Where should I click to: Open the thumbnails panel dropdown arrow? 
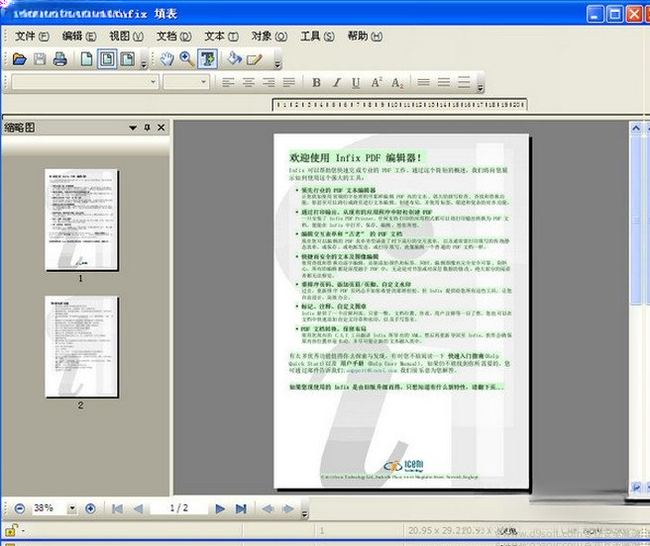(x=133, y=128)
